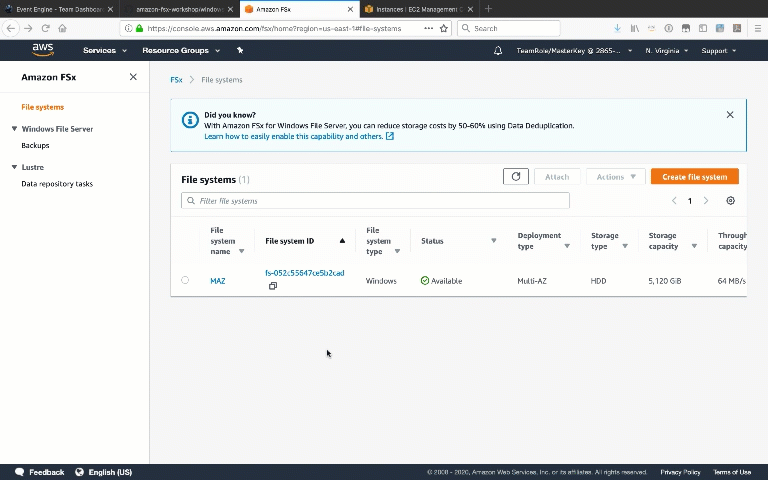This screenshot has width=768, height=480.
Task: Open page actions three-dots menu
Action: (x=429, y=28)
